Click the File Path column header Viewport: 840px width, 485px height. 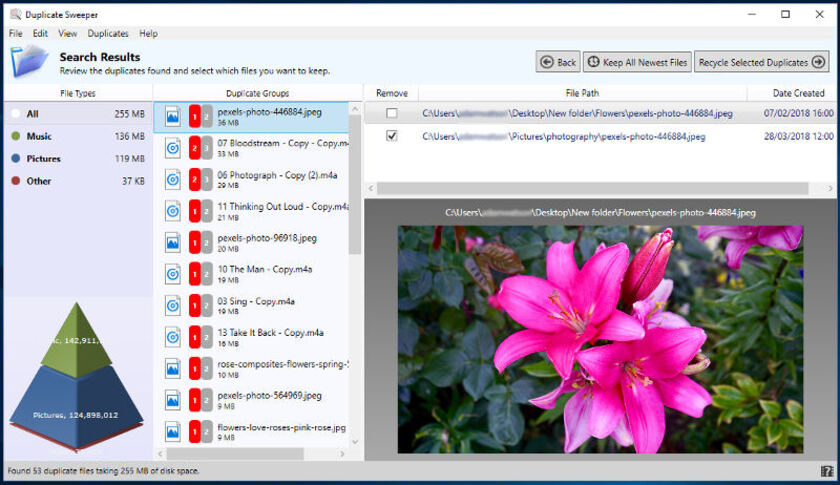[x=582, y=93]
